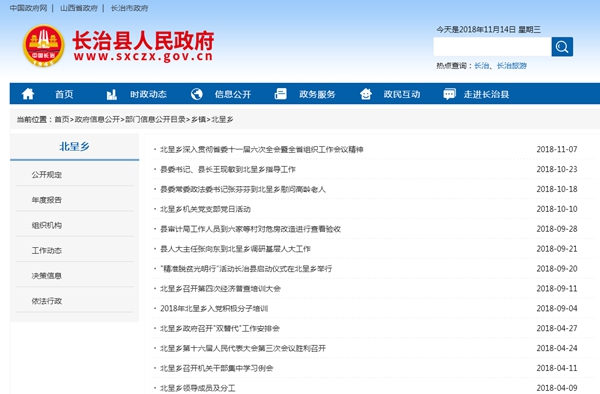
Task: Click the document icon beside 政务服务
Action: [280, 94]
